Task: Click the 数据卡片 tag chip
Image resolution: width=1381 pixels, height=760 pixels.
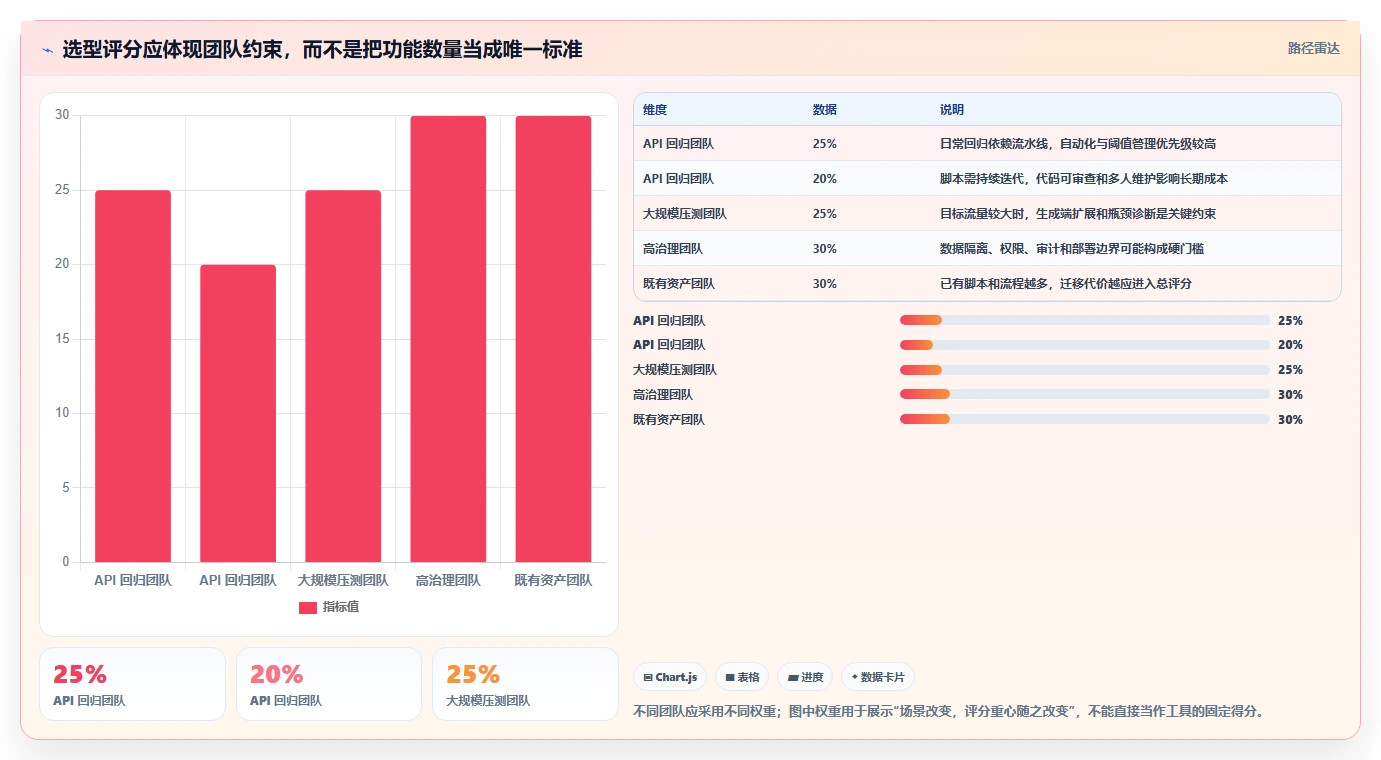Action: point(878,677)
